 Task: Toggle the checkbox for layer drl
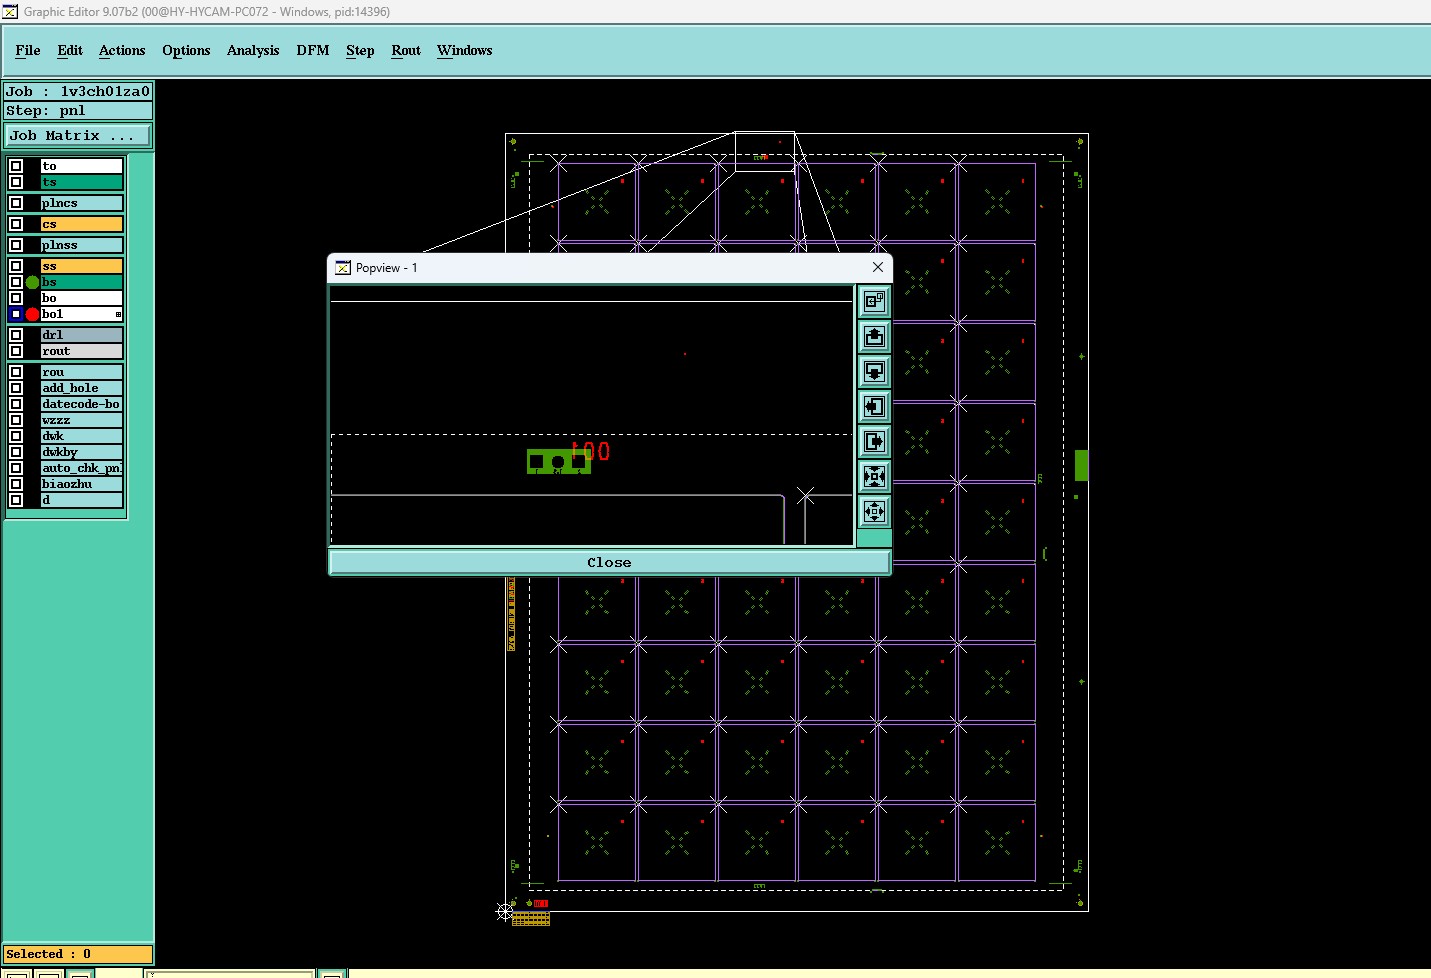pyautogui.click(x=16, y=335)
